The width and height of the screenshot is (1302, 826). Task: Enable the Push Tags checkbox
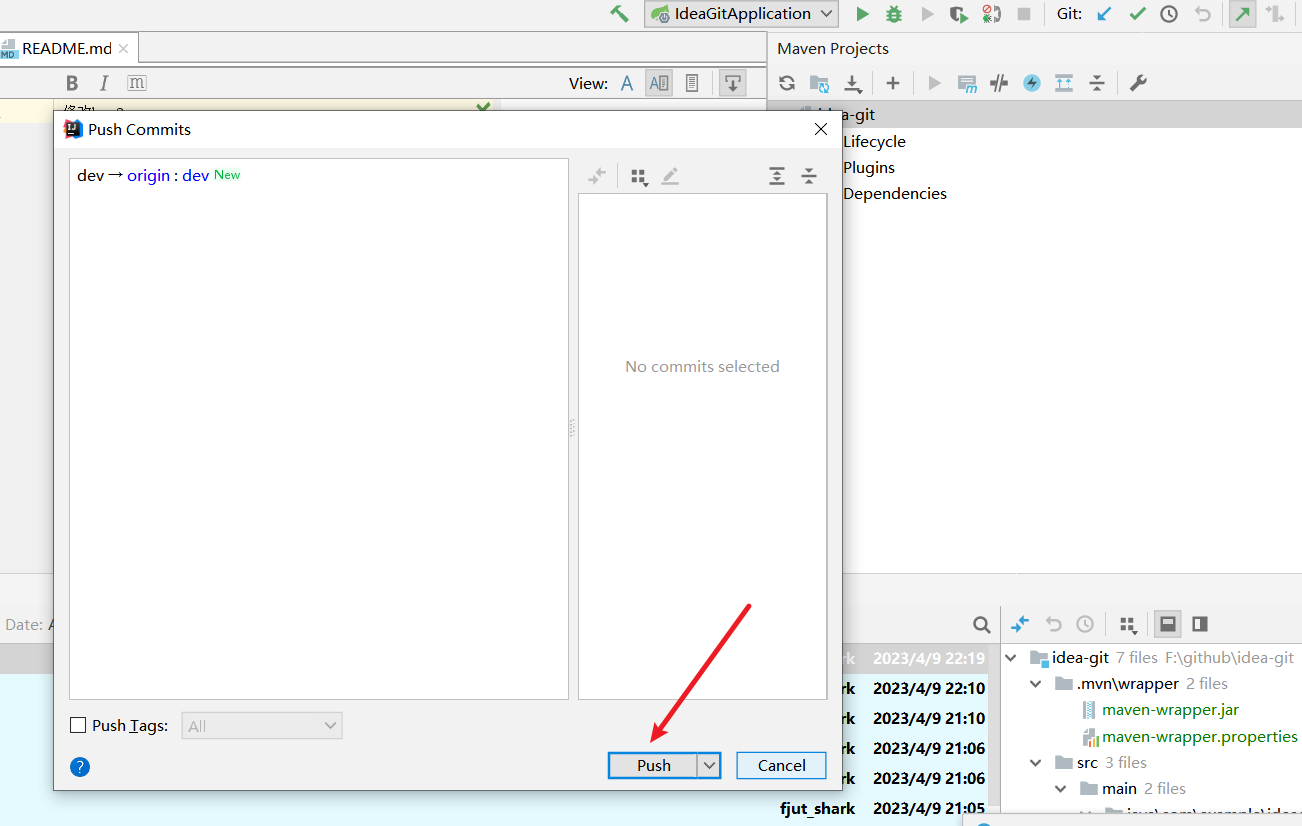[x=78, y=725]
